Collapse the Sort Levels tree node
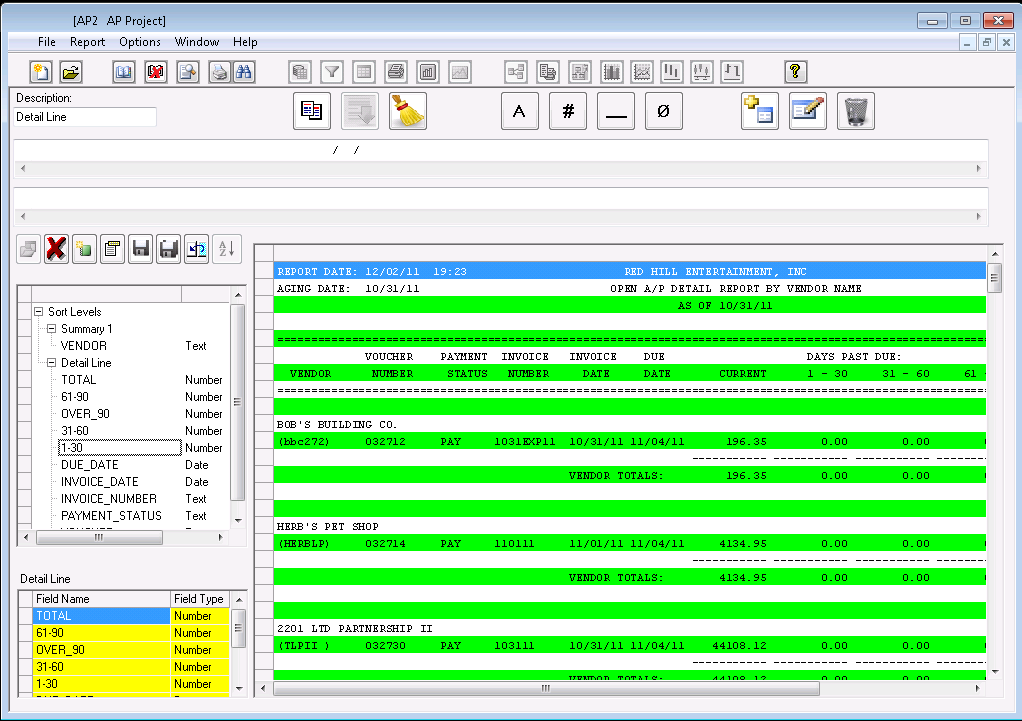 tap(39, 312)
